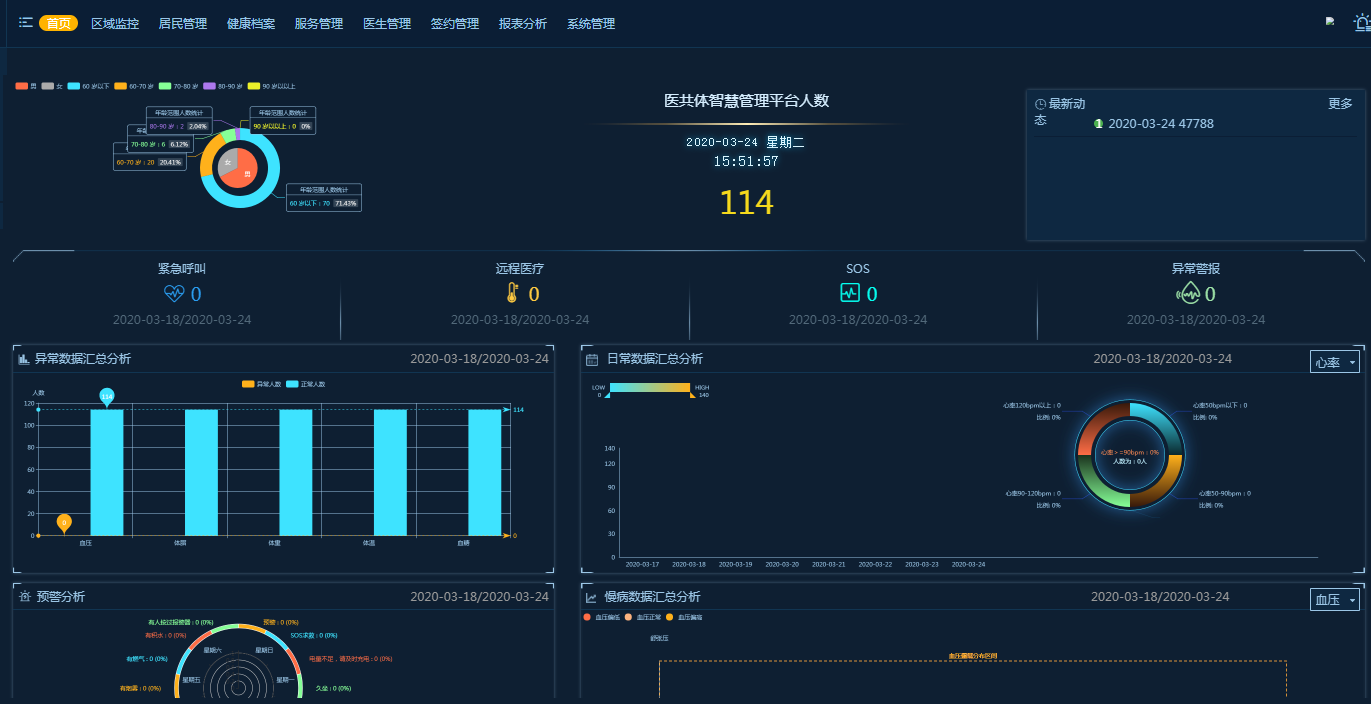1371x704 pixels.
Task: Click the red 男 pie slice
Action: (x=245, y=172)
